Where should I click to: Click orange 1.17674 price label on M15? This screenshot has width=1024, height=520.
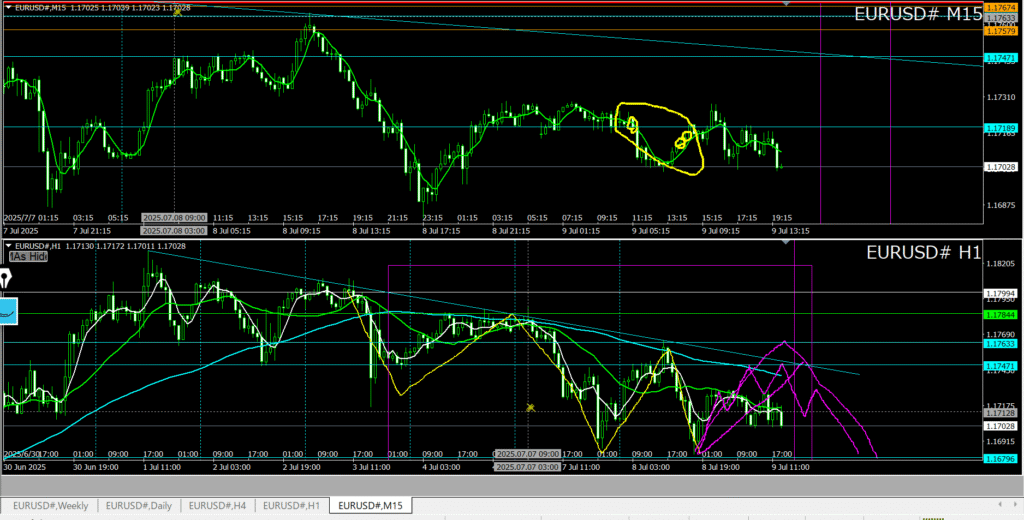1000,7
